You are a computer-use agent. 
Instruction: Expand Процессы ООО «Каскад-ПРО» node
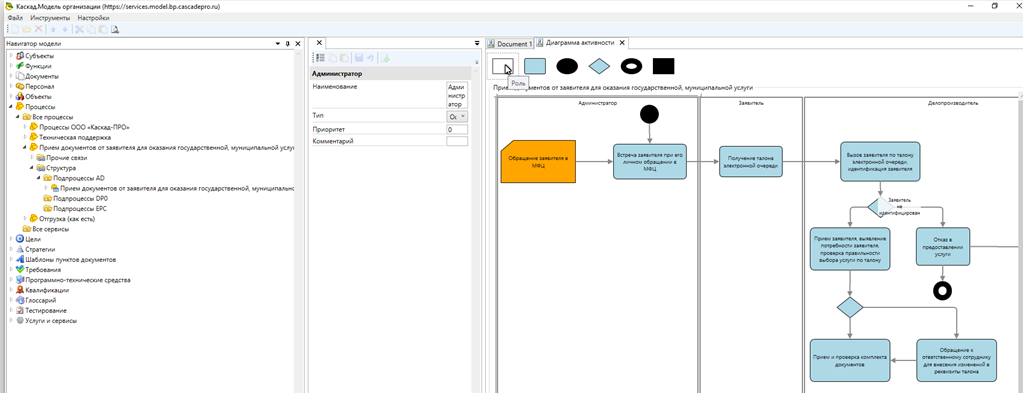point(26,127)
